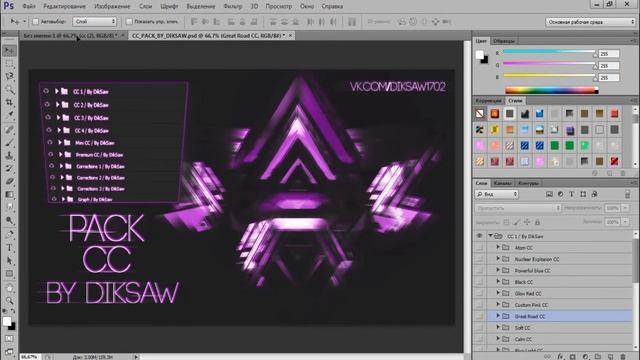Image resolution: width=640 pixels, height=360 pixels.
Task: Switch to the Коррекция tab
Action: tap(489, 100)
